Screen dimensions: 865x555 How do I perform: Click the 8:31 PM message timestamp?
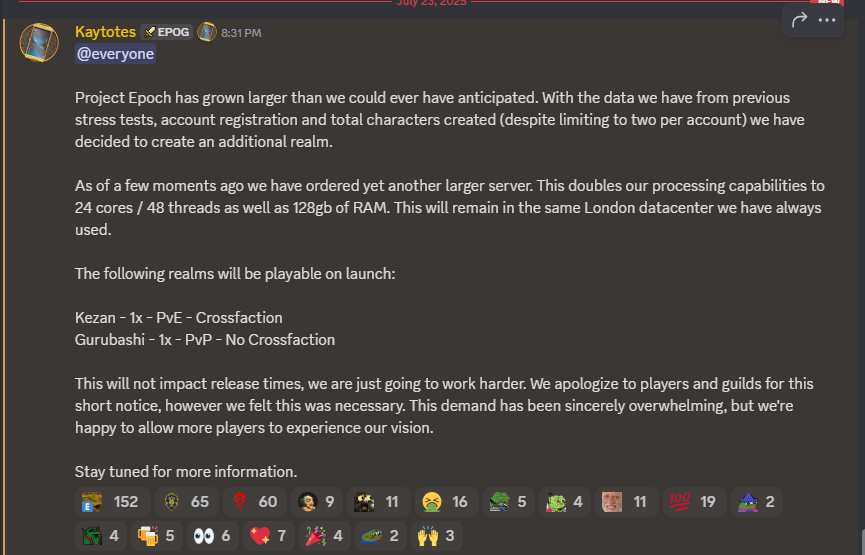click(x=241, y=33)
